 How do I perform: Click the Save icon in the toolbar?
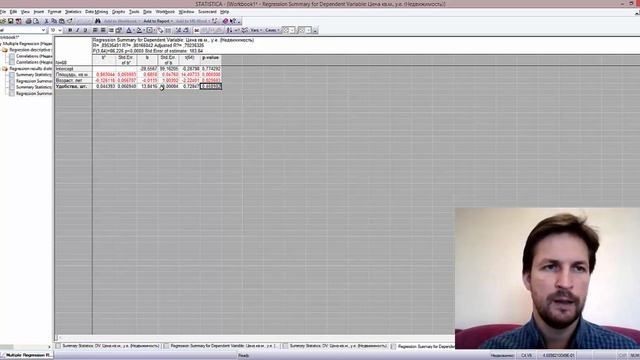11,21
